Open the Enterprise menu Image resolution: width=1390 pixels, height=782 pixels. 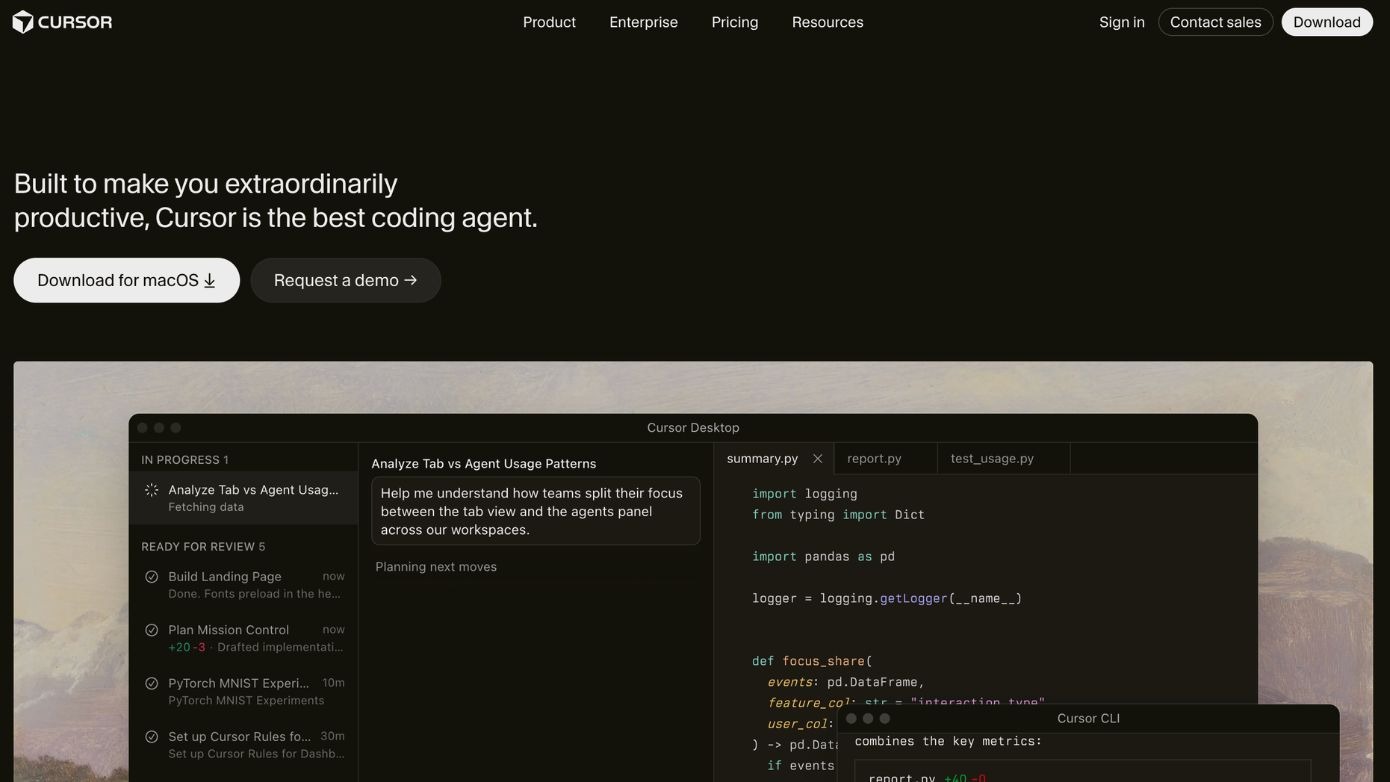point(643,22)
